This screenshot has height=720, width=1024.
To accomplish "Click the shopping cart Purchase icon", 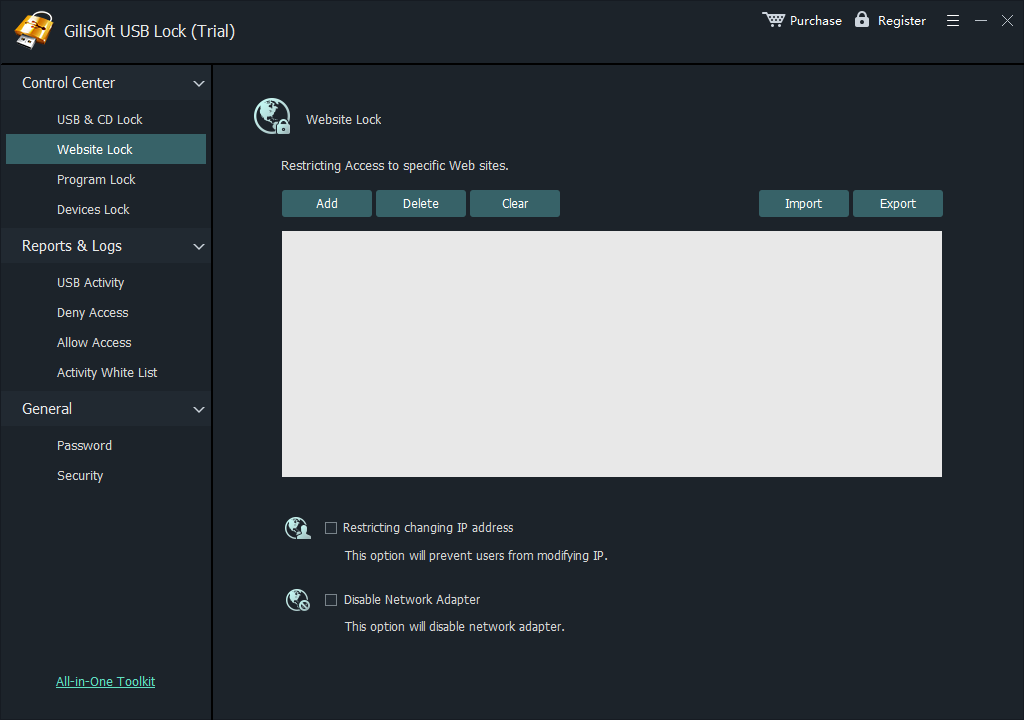I will (x=773, y=20).
